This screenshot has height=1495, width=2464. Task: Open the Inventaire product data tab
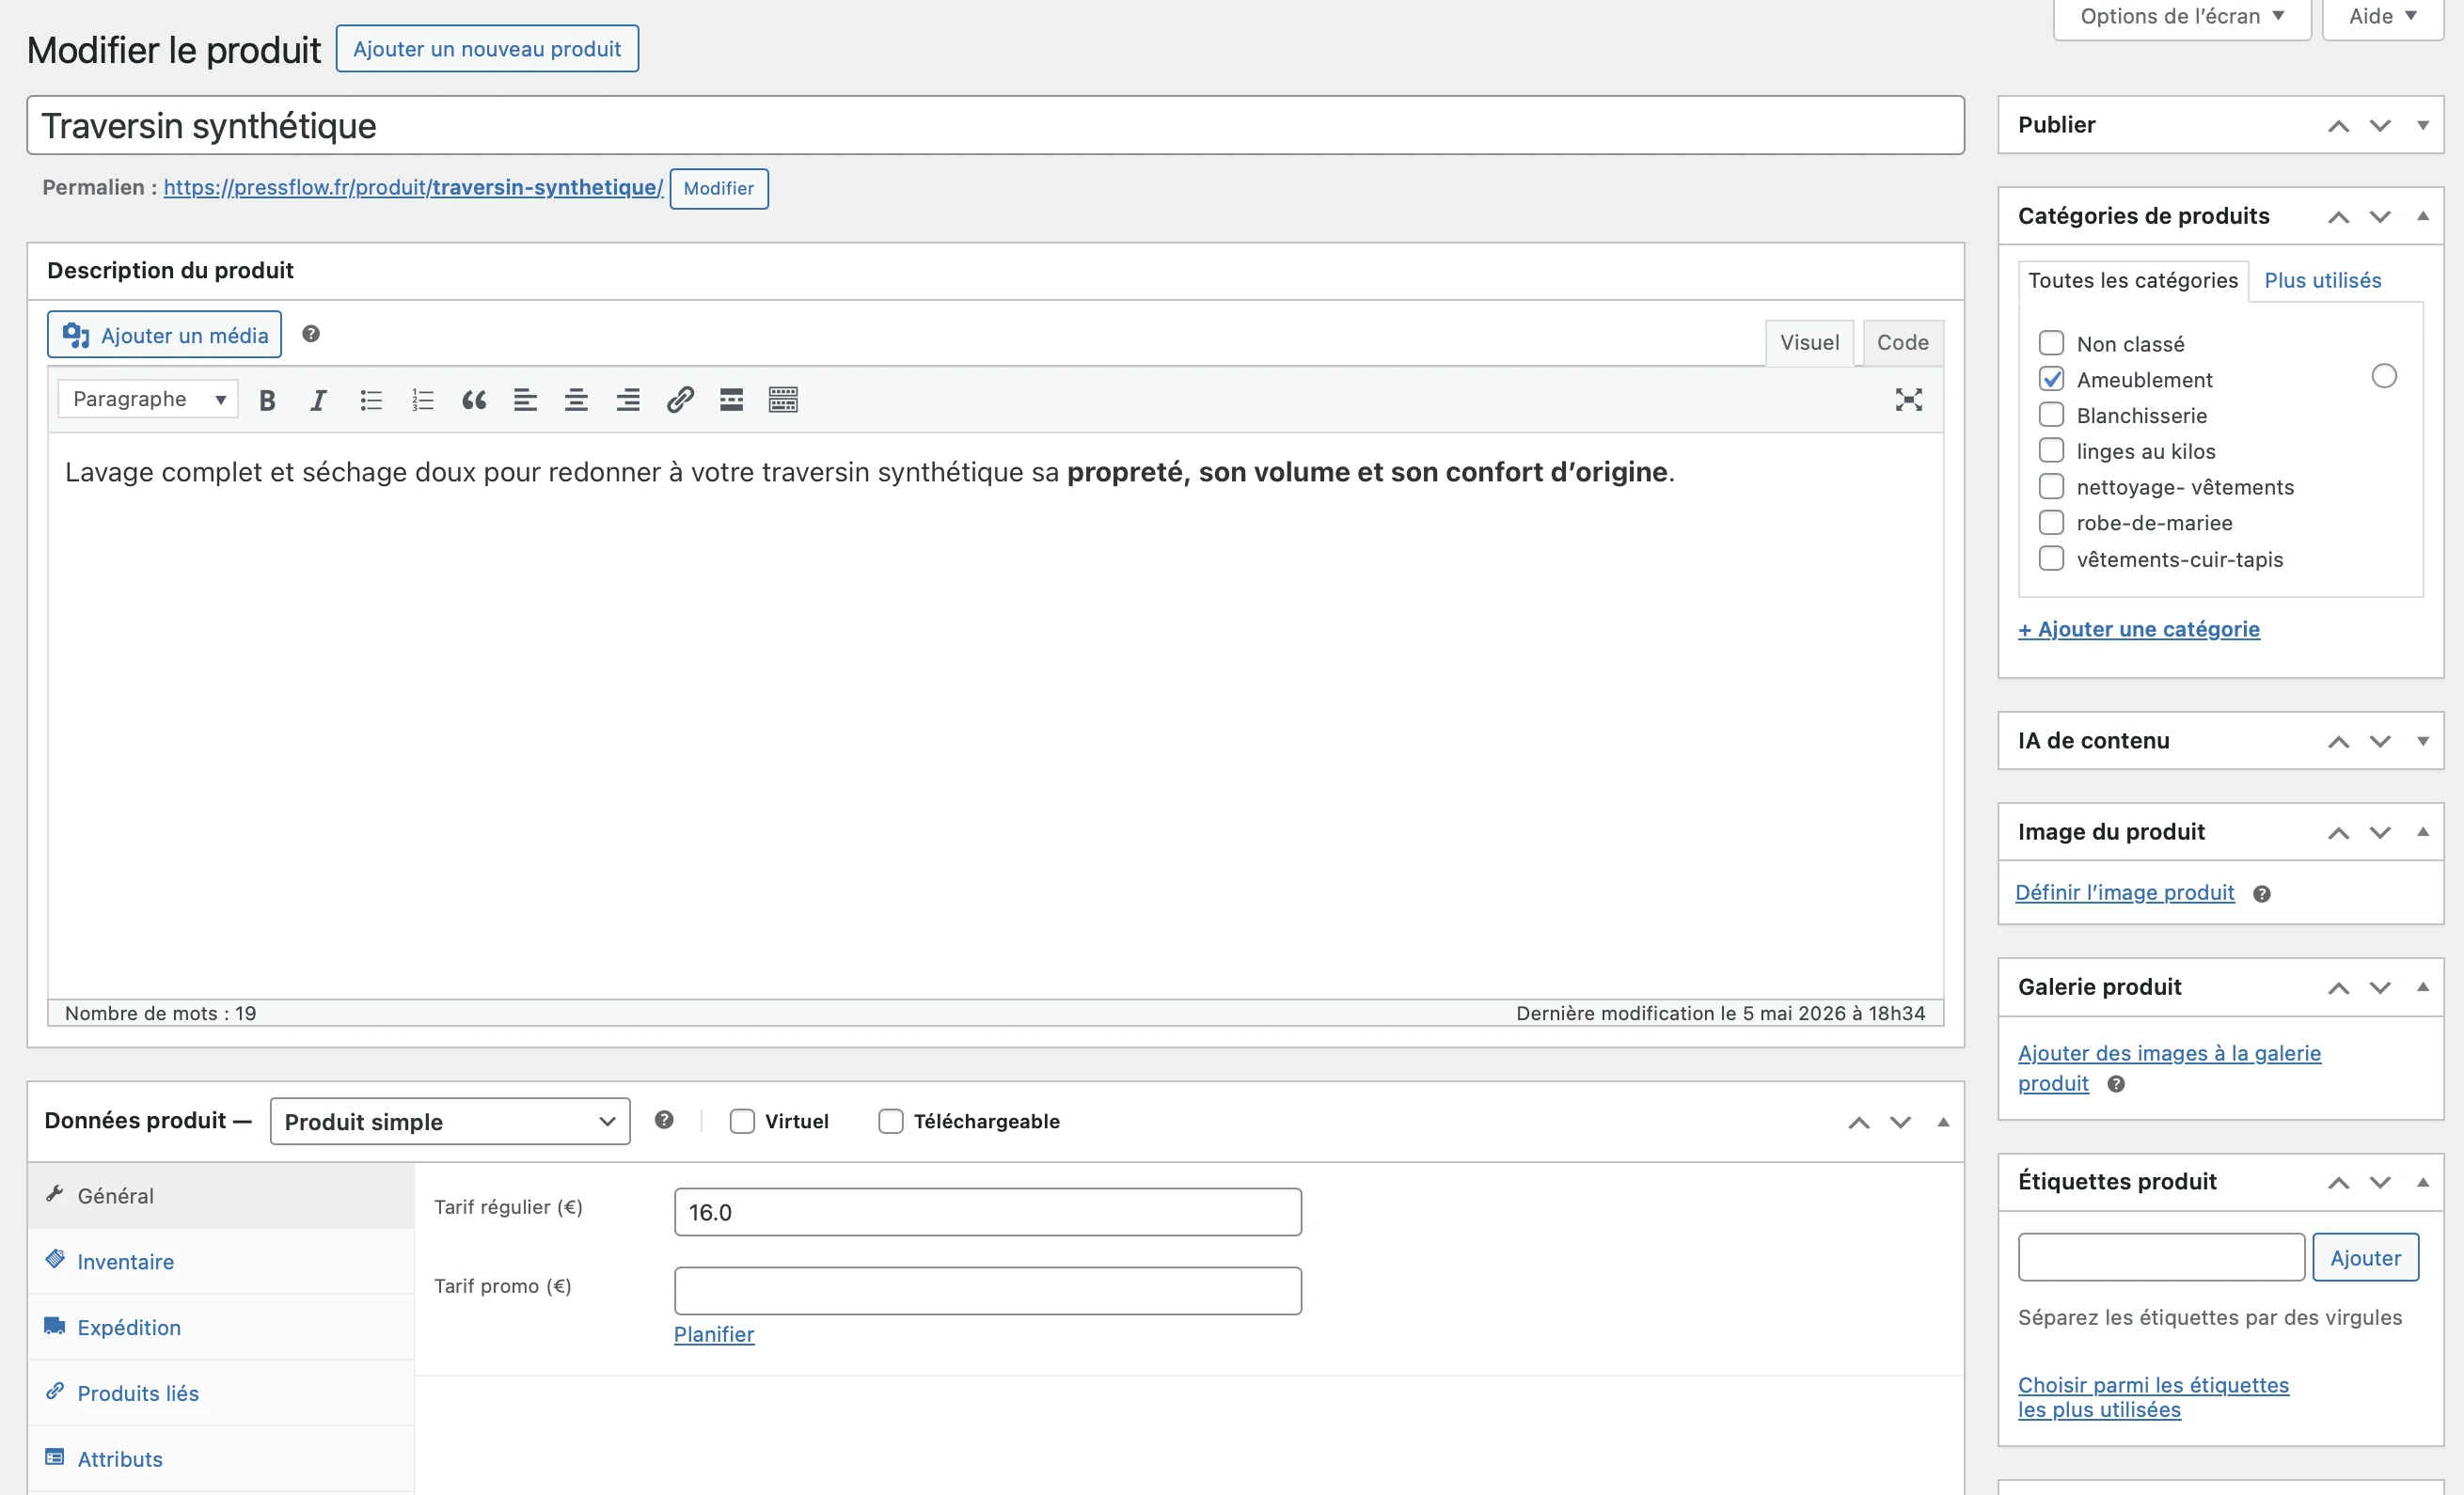[x=221, y=1262]
